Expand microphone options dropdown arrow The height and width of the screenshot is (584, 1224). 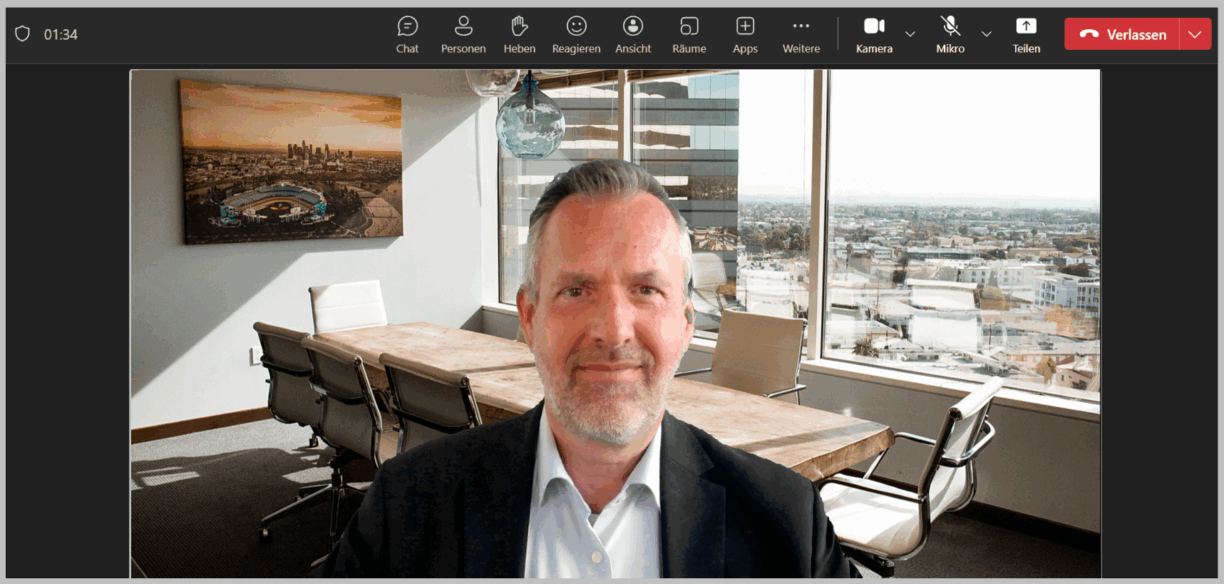(986, 34)
